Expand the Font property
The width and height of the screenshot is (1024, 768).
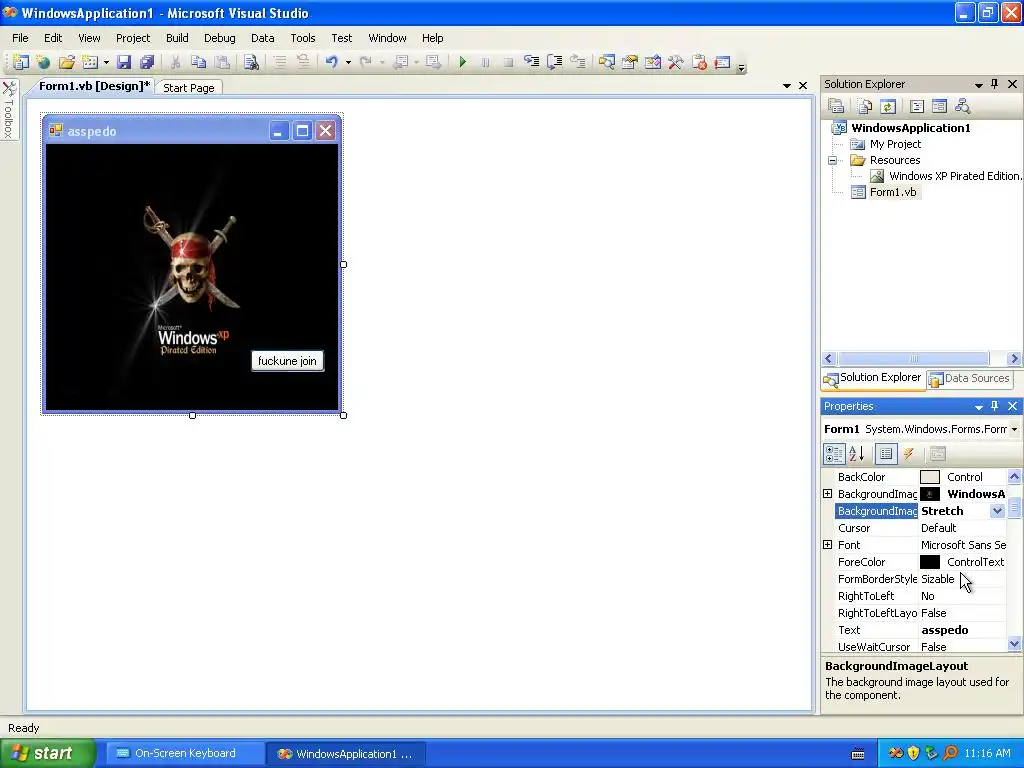tap(827, 545)
